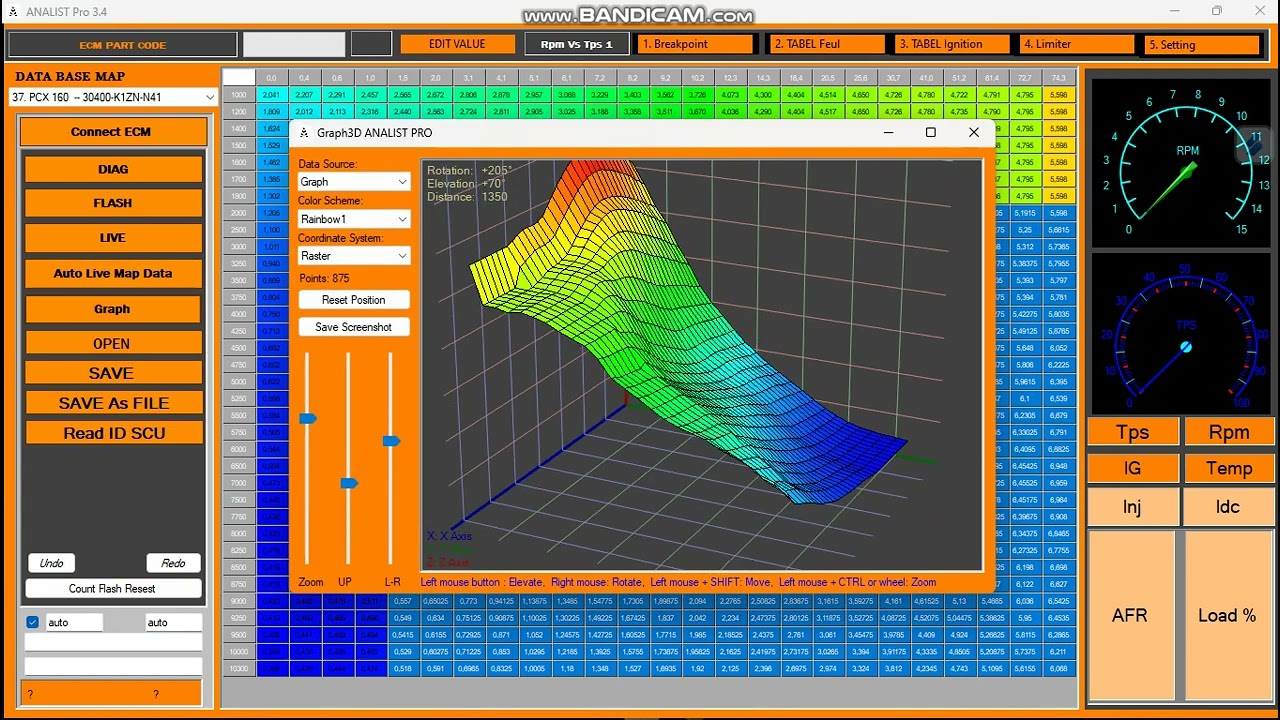Click Count Flash Resest button
The image size is (1280, 720).
tap(112, 589)
